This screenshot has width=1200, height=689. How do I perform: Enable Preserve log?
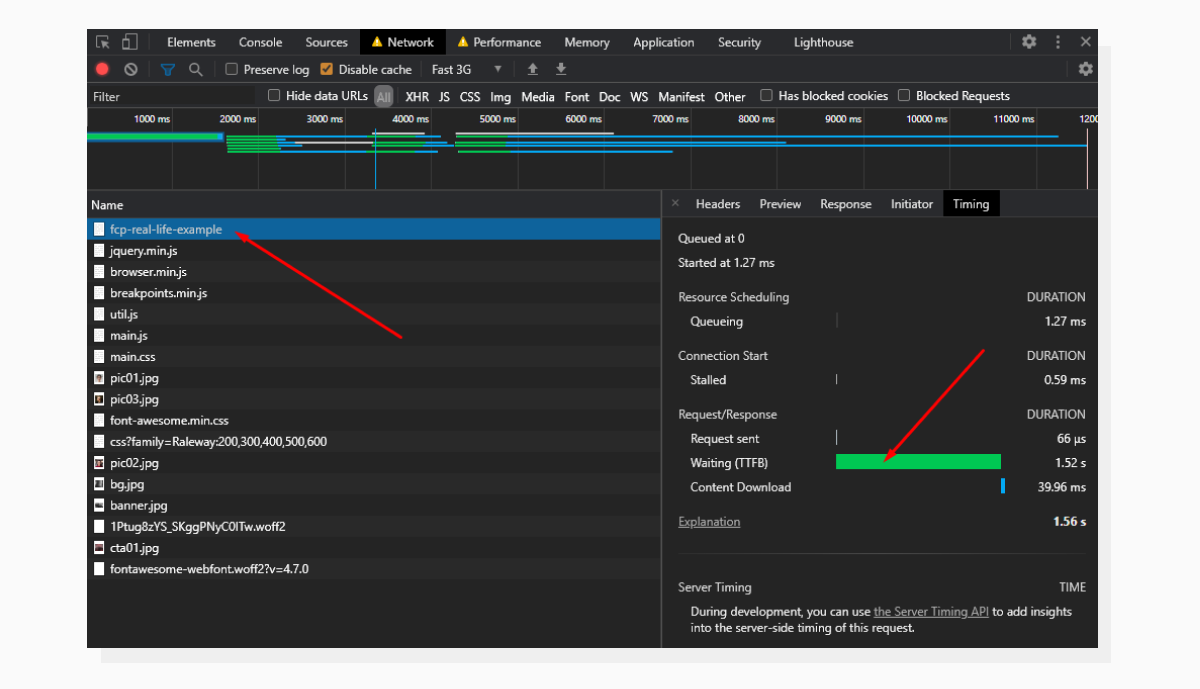point(230,69)
